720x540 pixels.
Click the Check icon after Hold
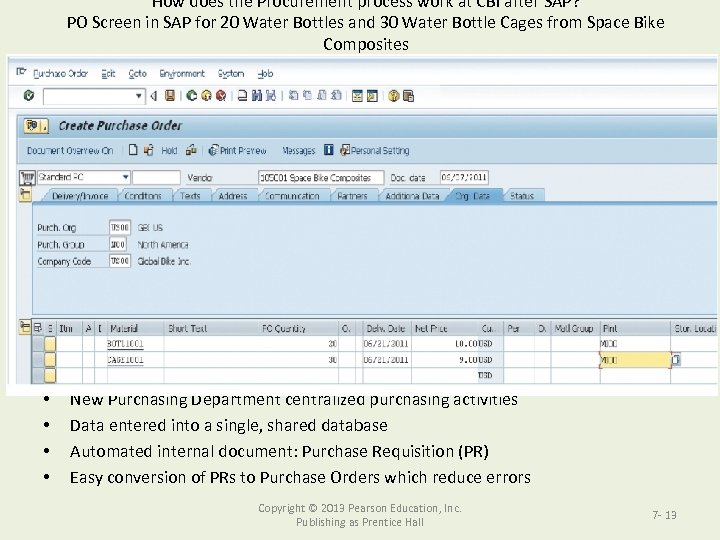click(191, 150)
